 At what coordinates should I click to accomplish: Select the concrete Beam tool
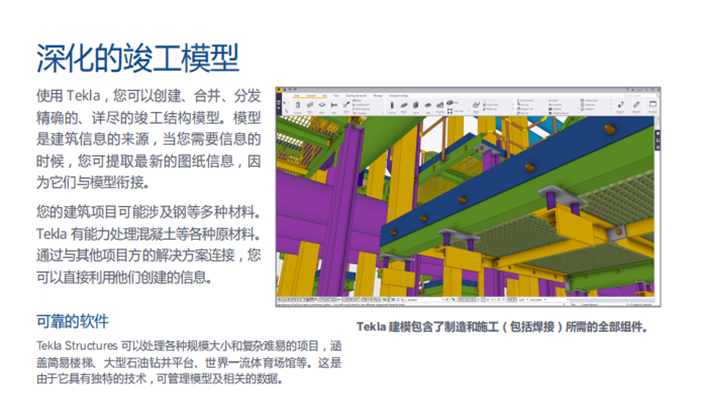pyautogui.click(x=404, y=106)
